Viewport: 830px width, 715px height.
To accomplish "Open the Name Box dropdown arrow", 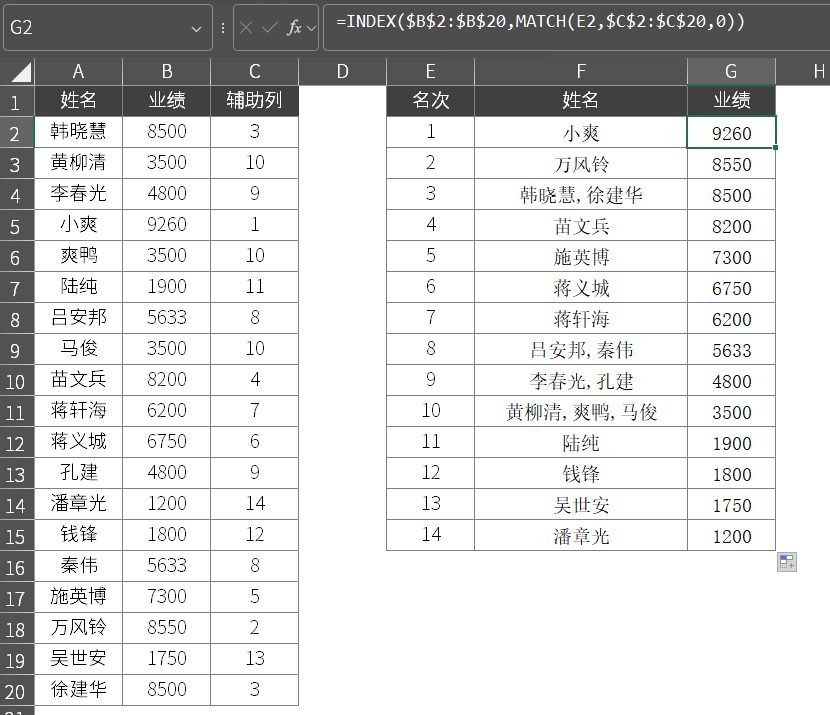I will click(x=196, y=29).
